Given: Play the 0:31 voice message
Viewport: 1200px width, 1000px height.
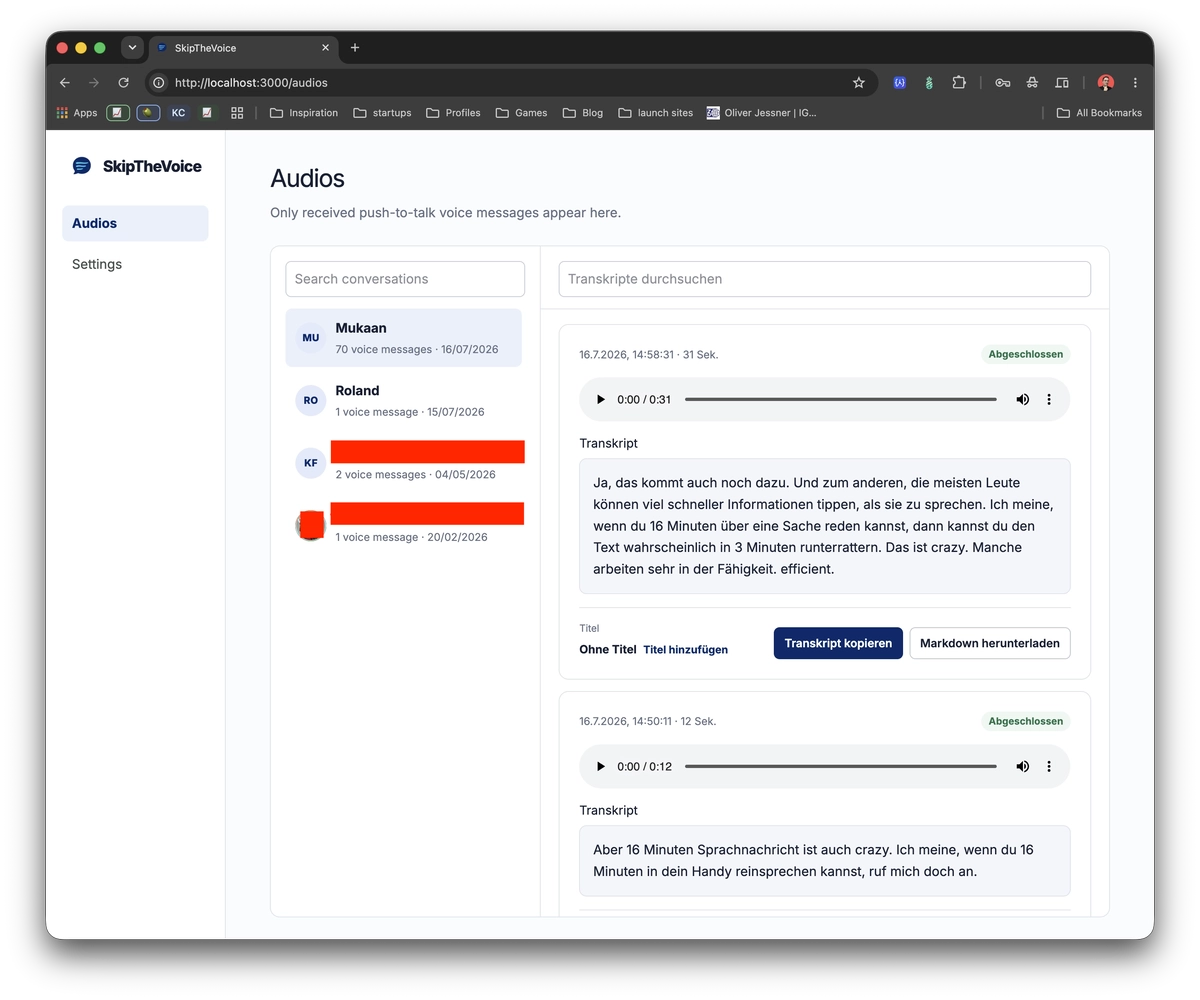Looking at the screenshot, I should [601, 399].
